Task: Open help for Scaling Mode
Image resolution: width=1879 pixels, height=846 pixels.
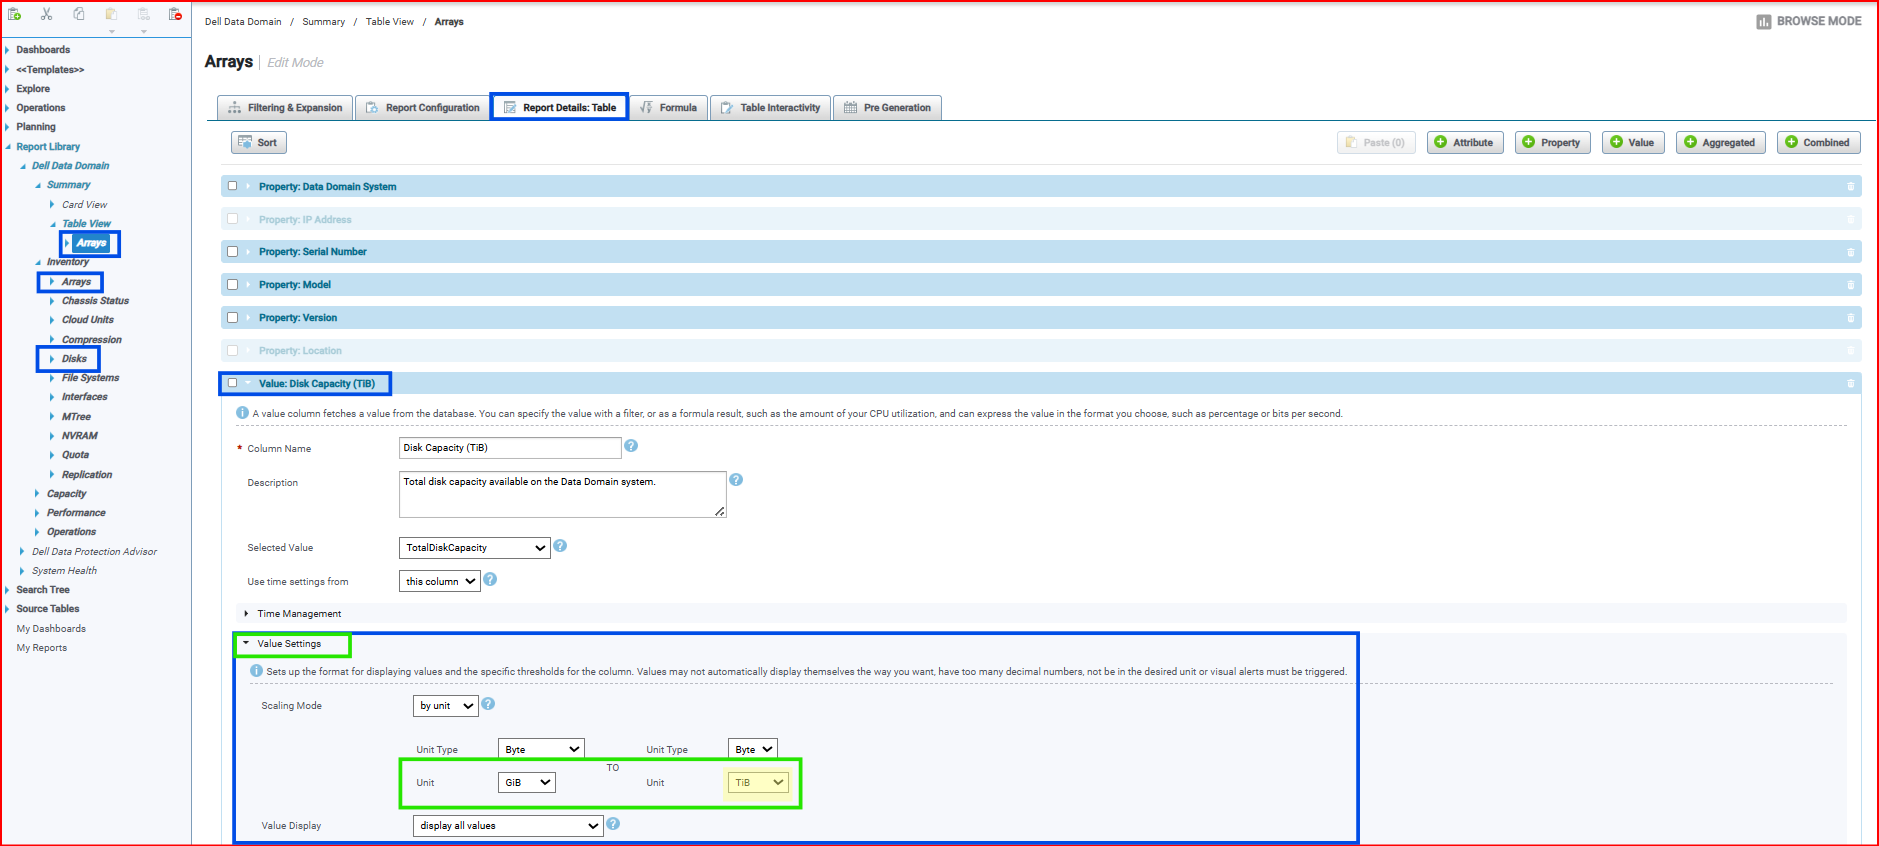Action: click(488, 704)
